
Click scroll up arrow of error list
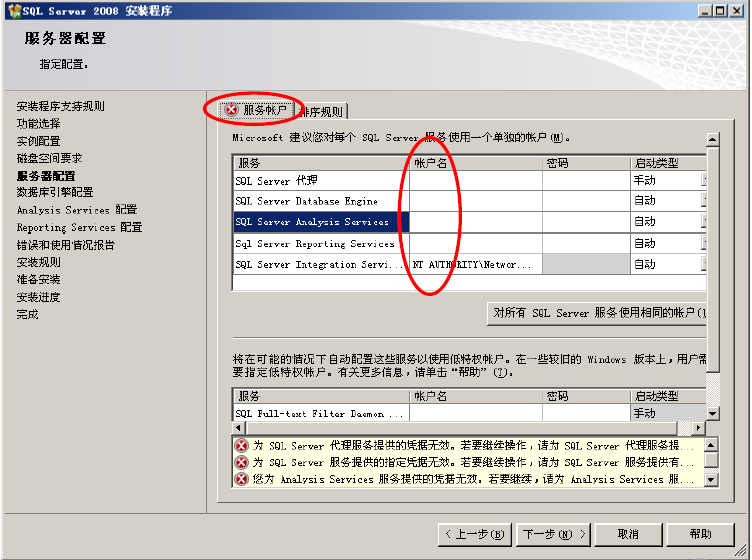(x=711, y=444)
